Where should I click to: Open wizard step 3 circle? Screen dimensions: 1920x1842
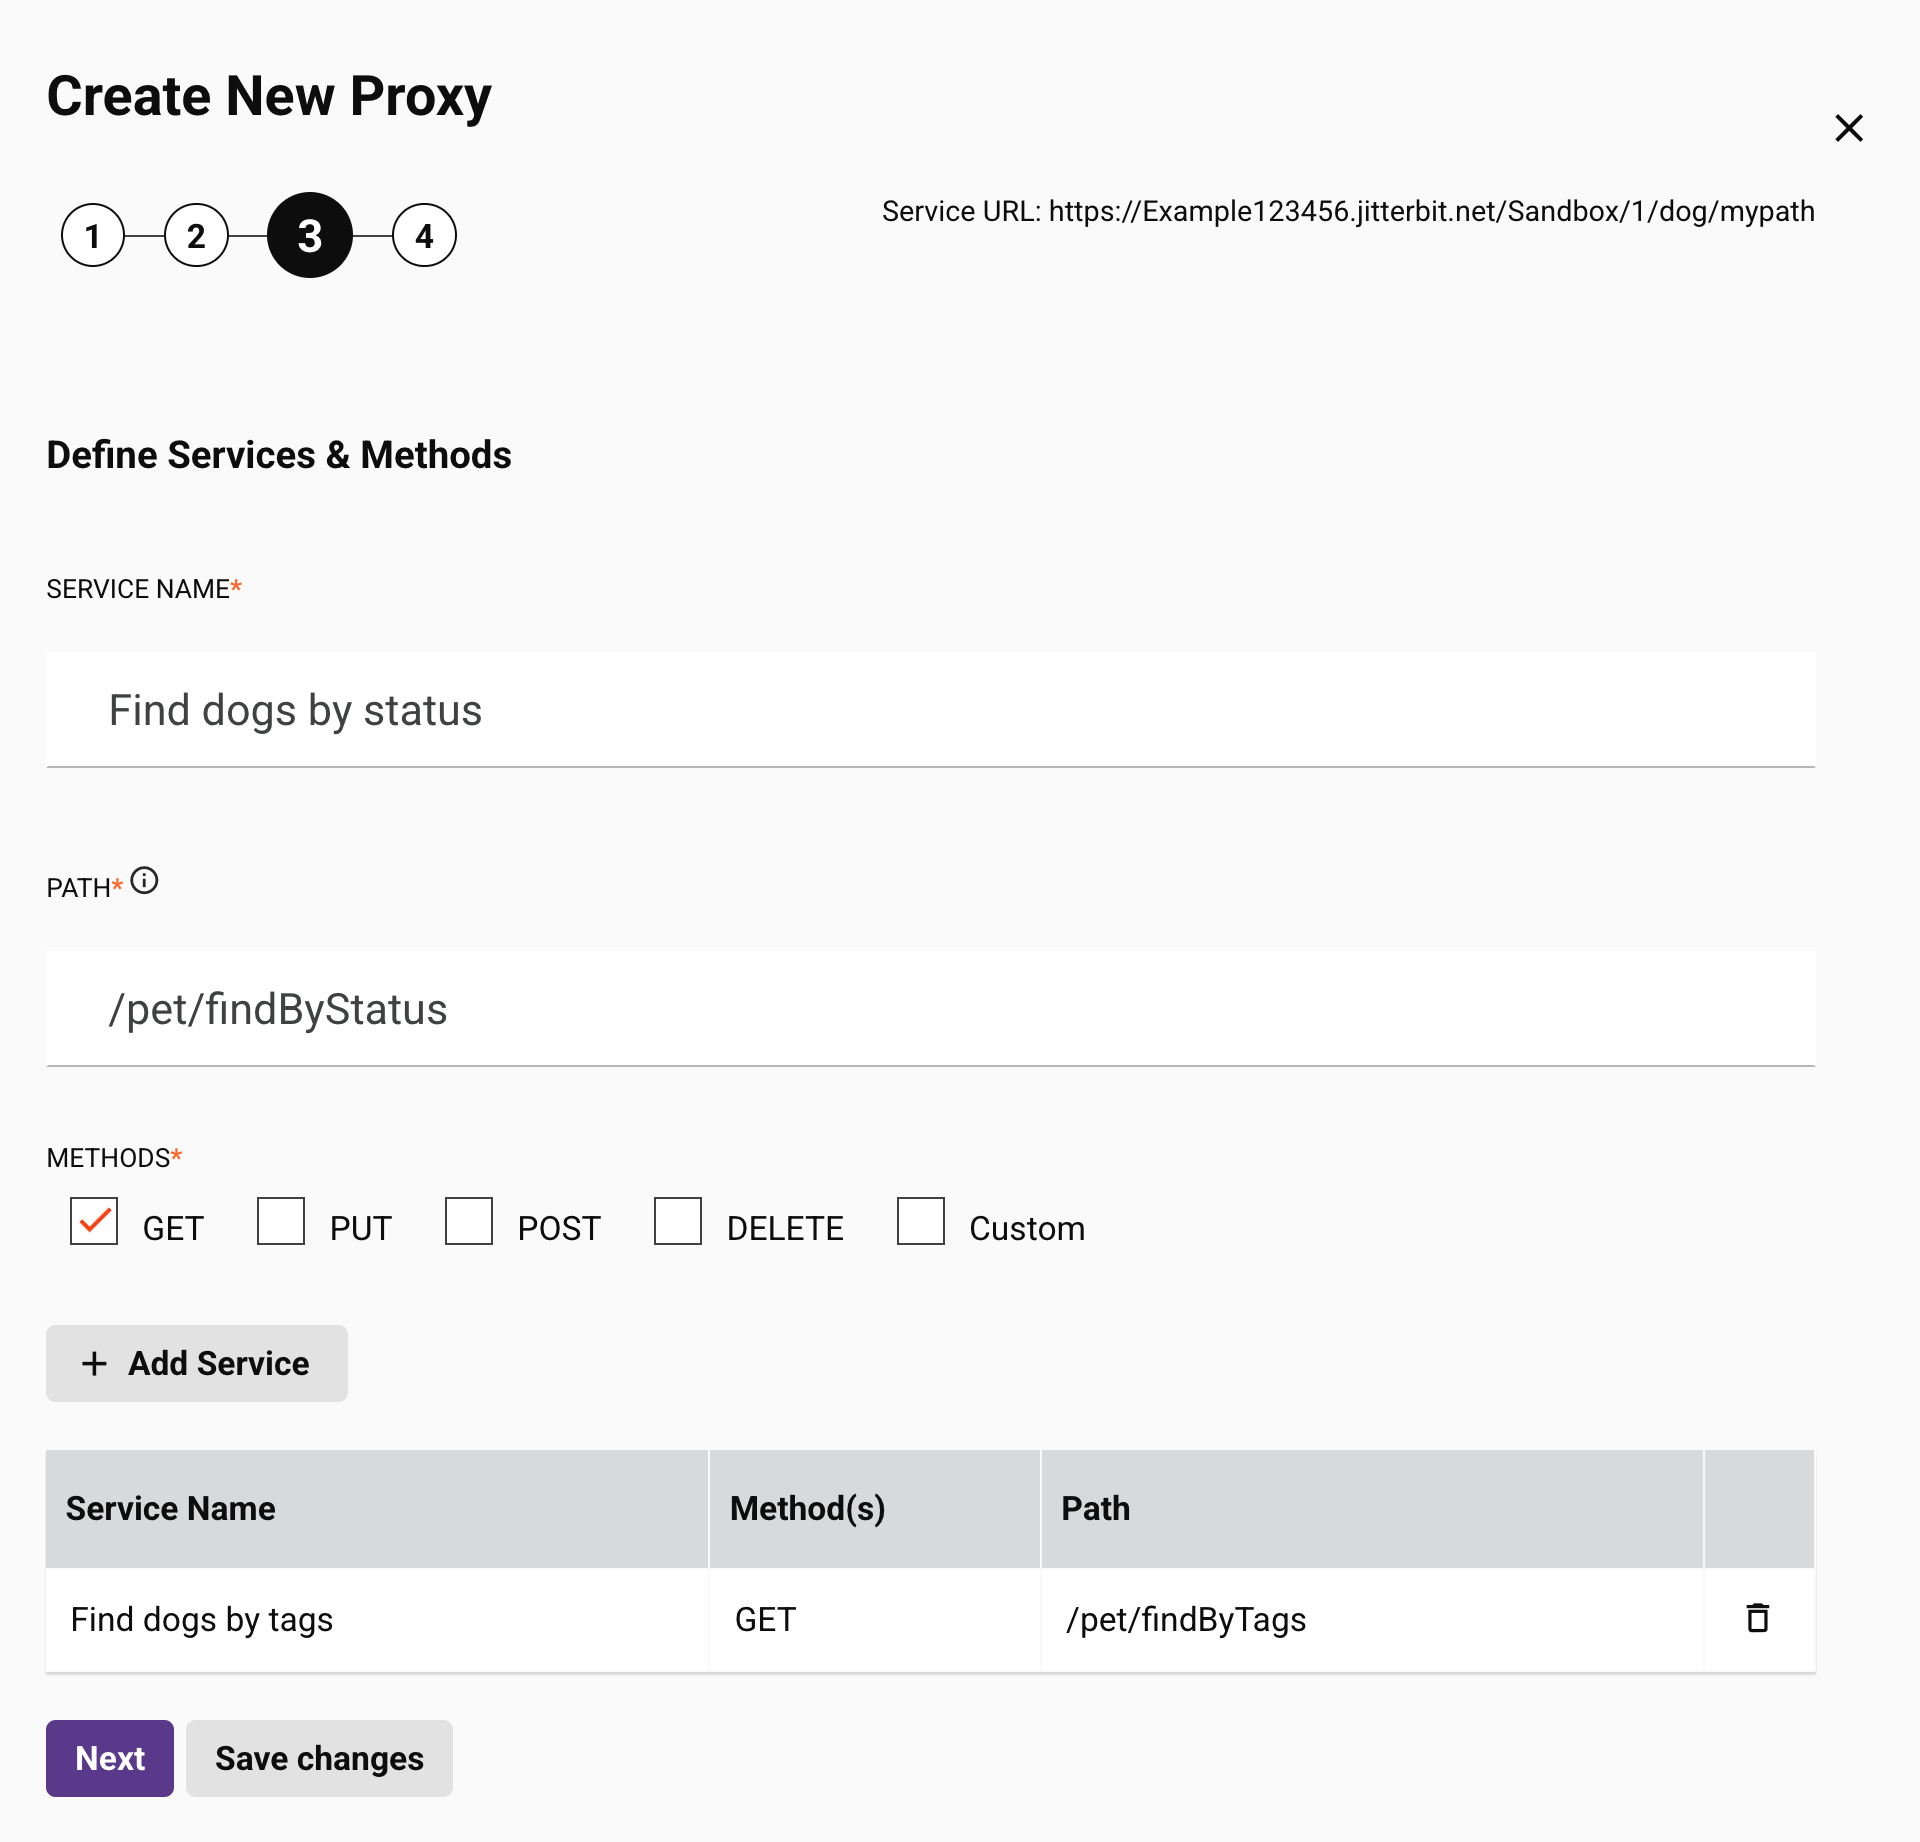(x=310, y=235)
